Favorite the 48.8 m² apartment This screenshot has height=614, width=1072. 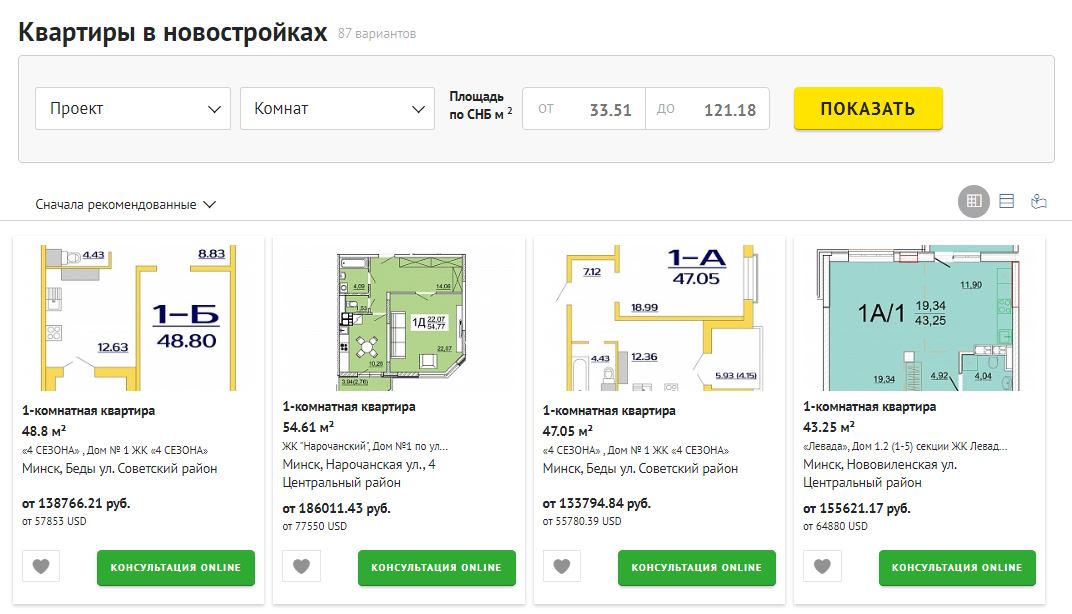click(41, 567)
